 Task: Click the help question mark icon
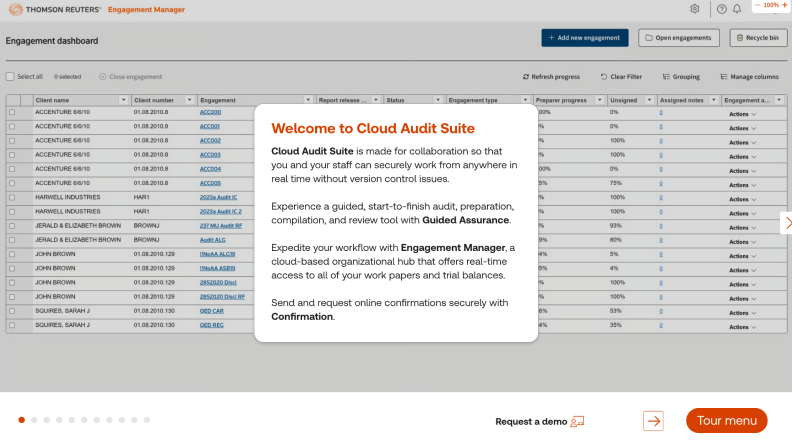[722, 9]
